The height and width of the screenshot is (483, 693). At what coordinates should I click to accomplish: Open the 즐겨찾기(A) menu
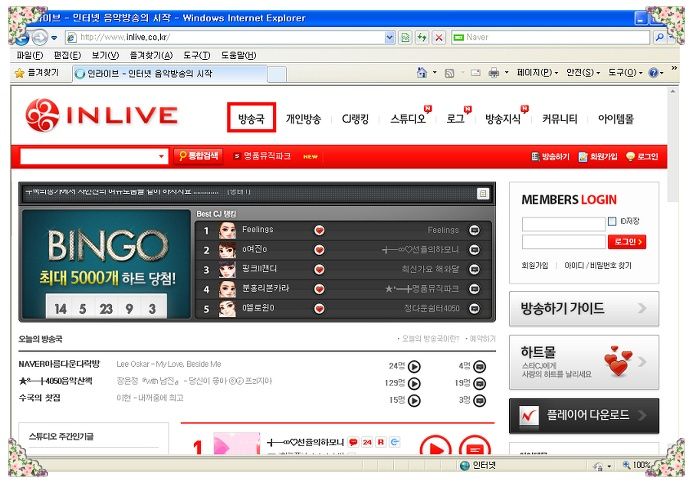(151, 55)
